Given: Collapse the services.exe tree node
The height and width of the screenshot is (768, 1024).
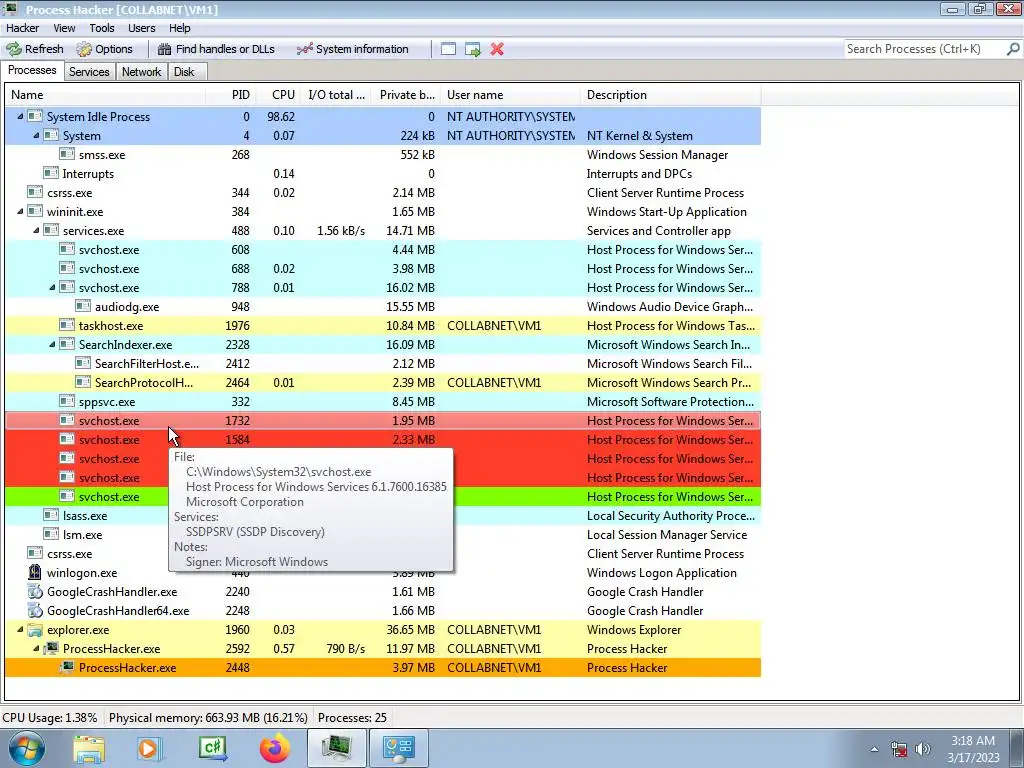Looking at the screenshot, I should tap(36, 231).
